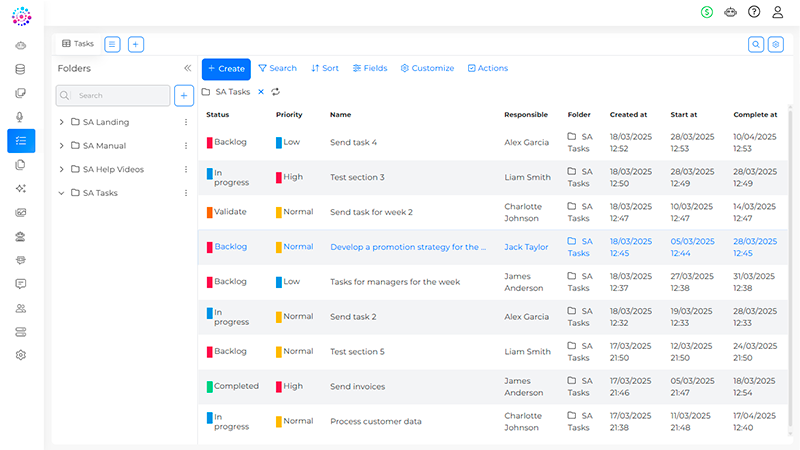
Task: Open the help question mark icon
Action: pos(754,12)
